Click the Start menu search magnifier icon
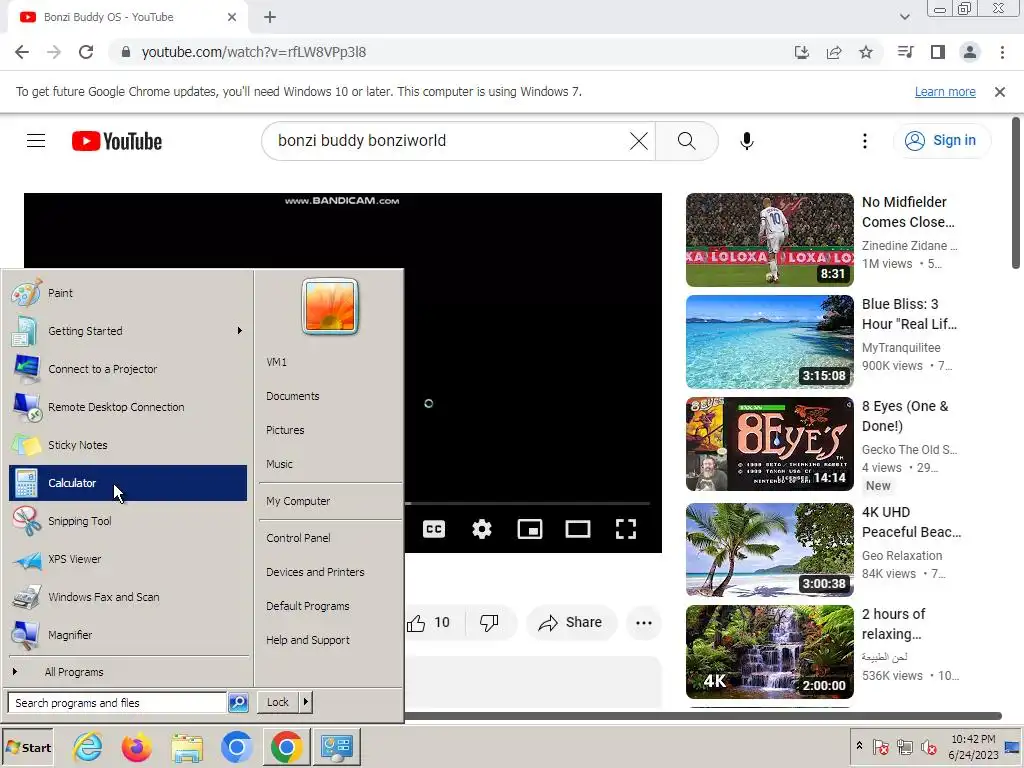 [x=238, y=703]
